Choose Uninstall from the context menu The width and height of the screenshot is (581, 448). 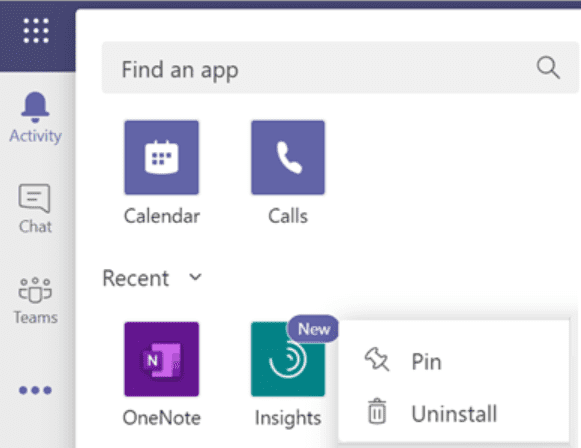pyautogui.click(x=454, y=414)
